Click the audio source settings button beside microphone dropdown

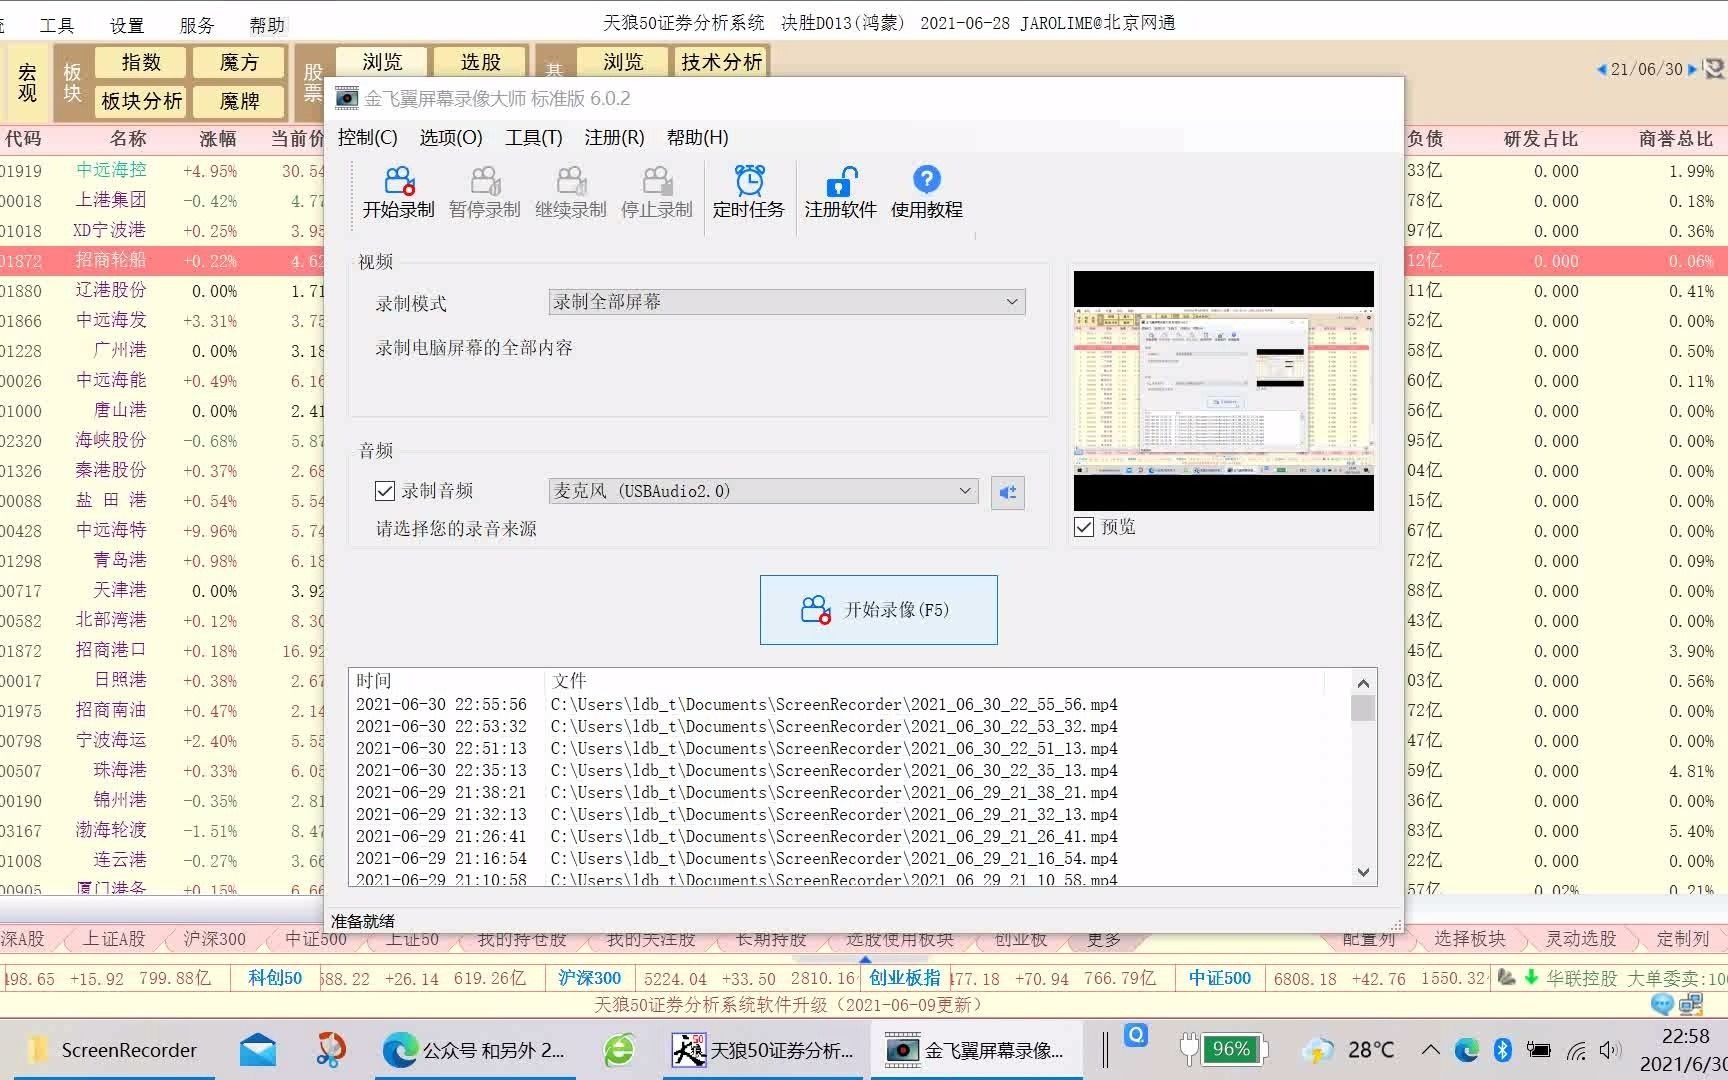[x=1007, y=492]
